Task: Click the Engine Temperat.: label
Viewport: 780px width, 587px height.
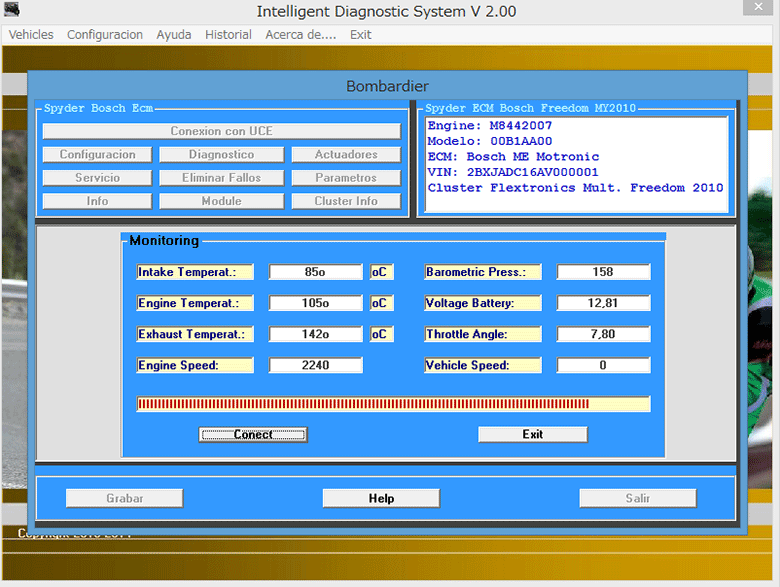Action: click(x=195, y=303)
